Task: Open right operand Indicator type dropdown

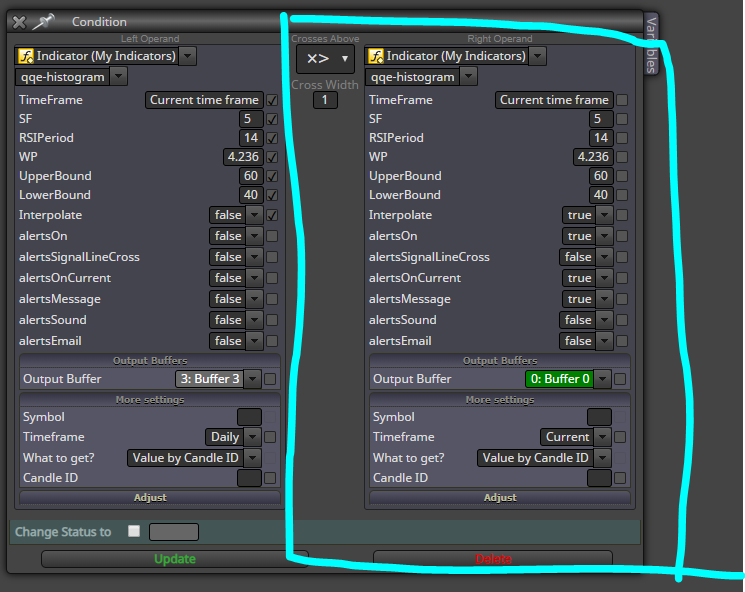Action: point(537,56)
